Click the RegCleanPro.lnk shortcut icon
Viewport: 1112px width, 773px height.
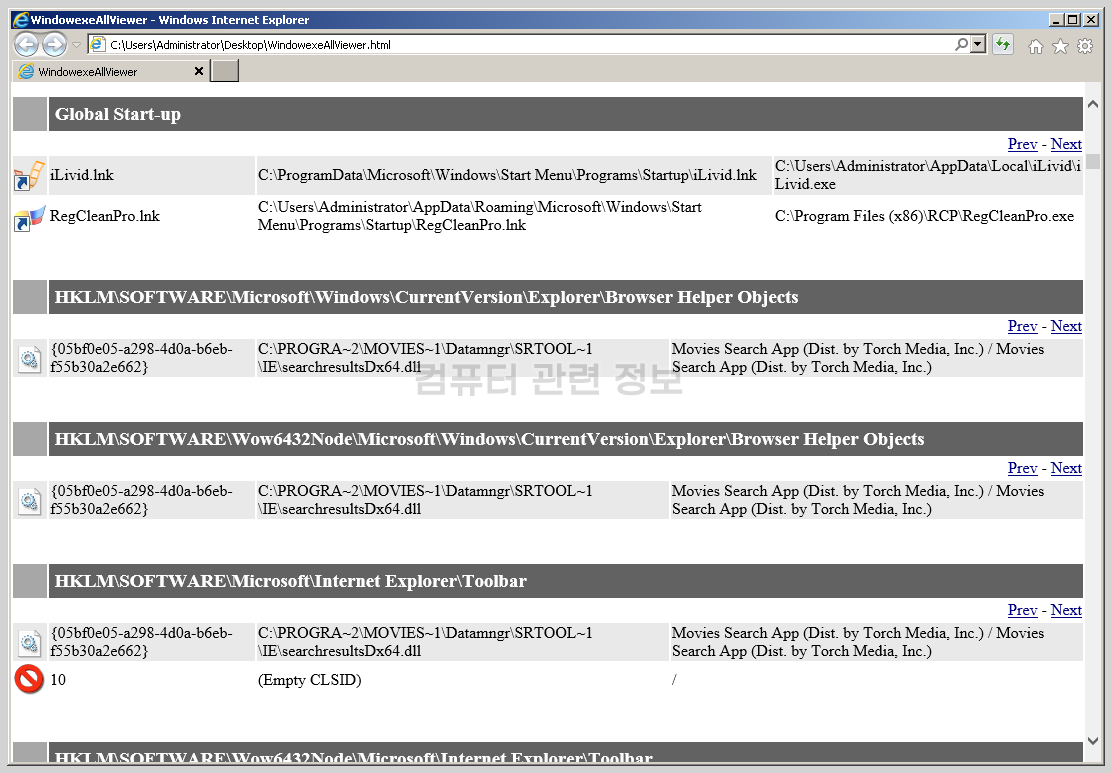(x=29, y=217)
